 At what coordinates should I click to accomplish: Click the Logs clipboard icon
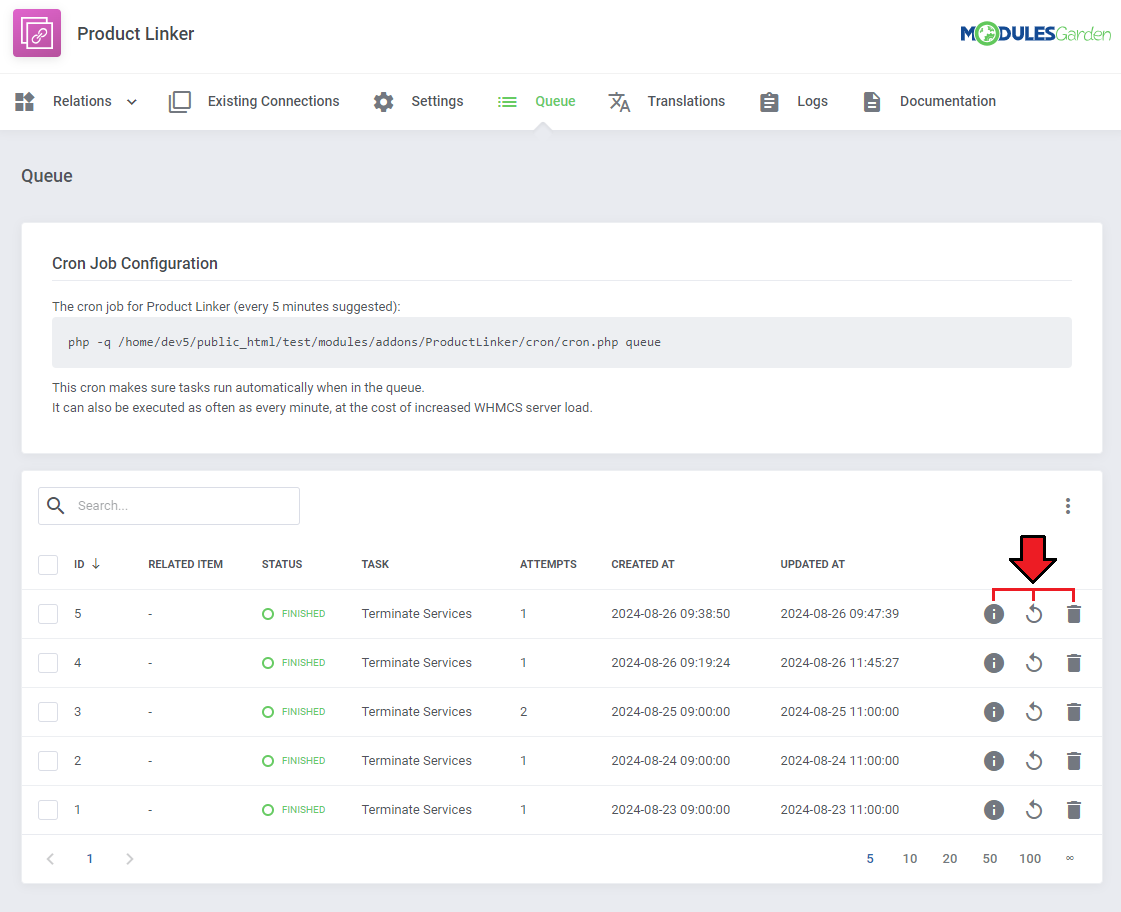[x=769, y=102]
